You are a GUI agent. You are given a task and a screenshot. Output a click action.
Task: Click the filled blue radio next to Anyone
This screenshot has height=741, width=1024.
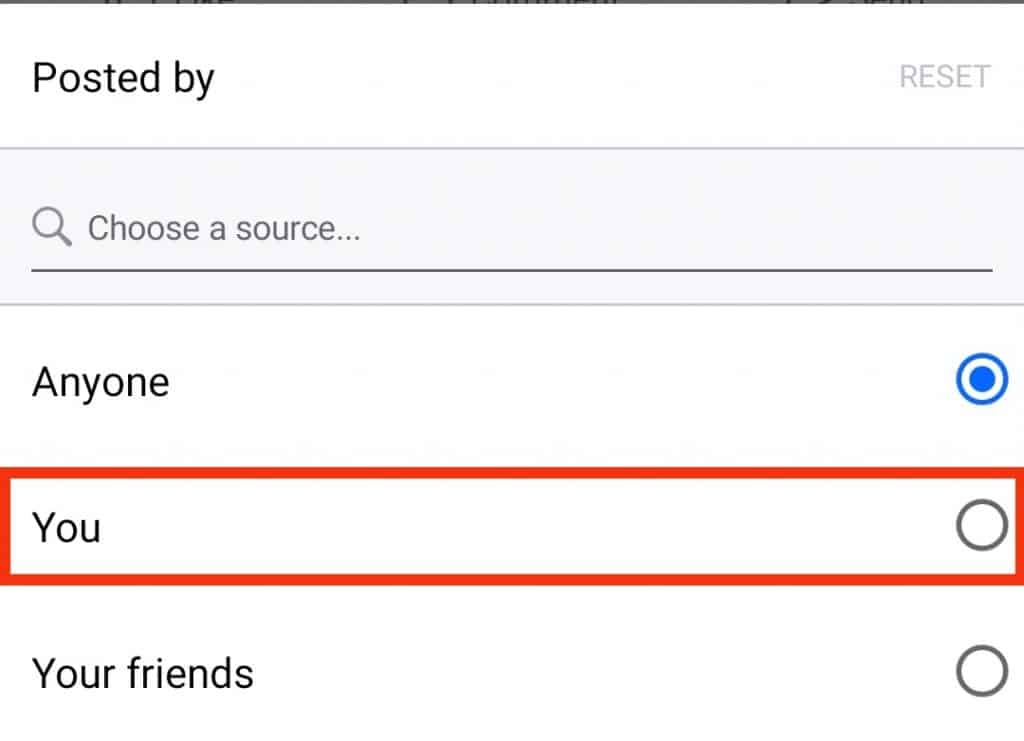pyautogui.click(x=982, y=379)
